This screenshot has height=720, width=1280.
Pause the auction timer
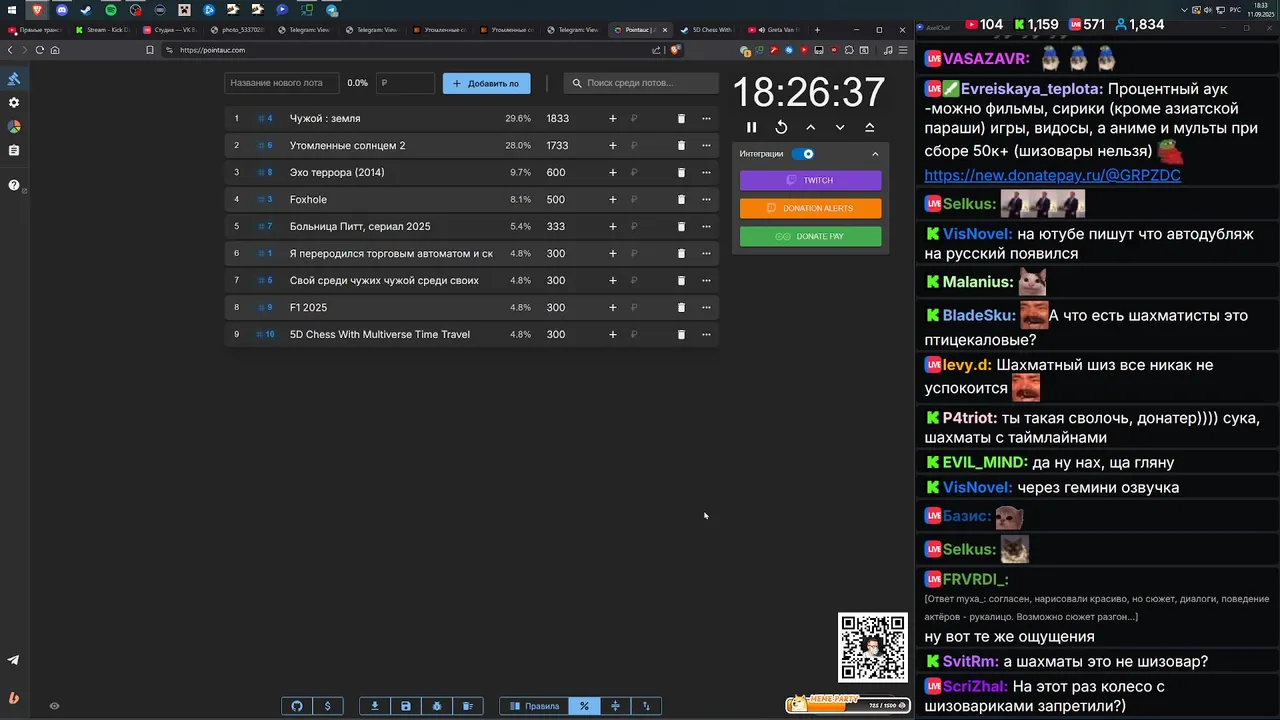click(x=752, y=127)
